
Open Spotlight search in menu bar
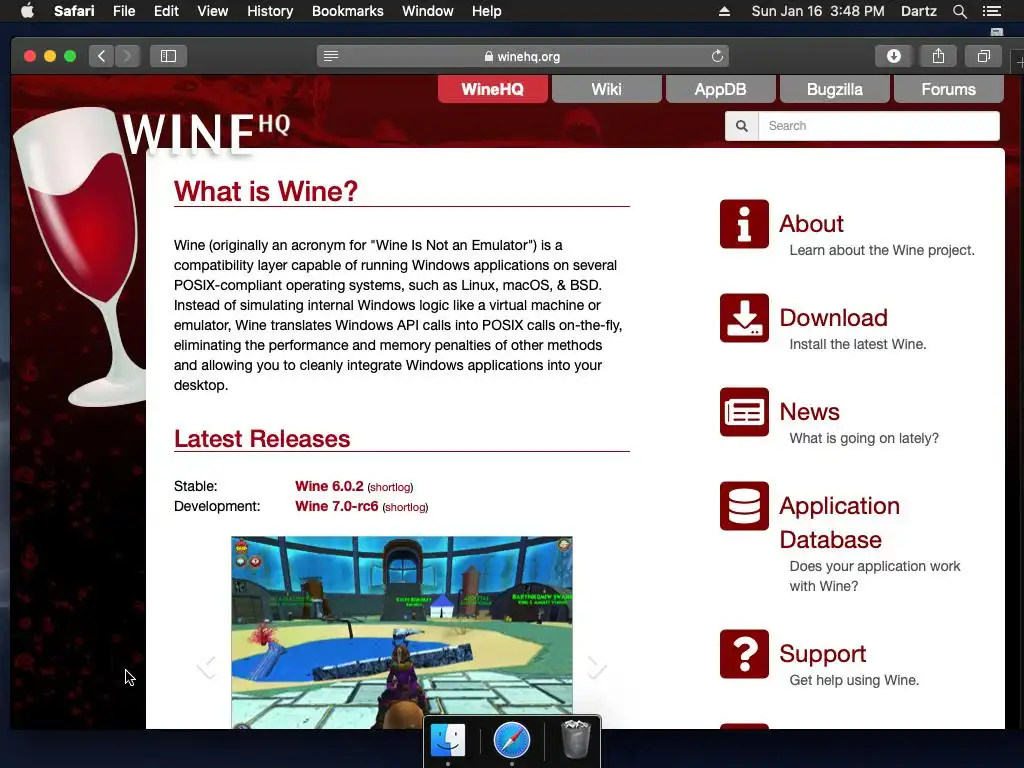pyautogui.click(x=959, y=11)
